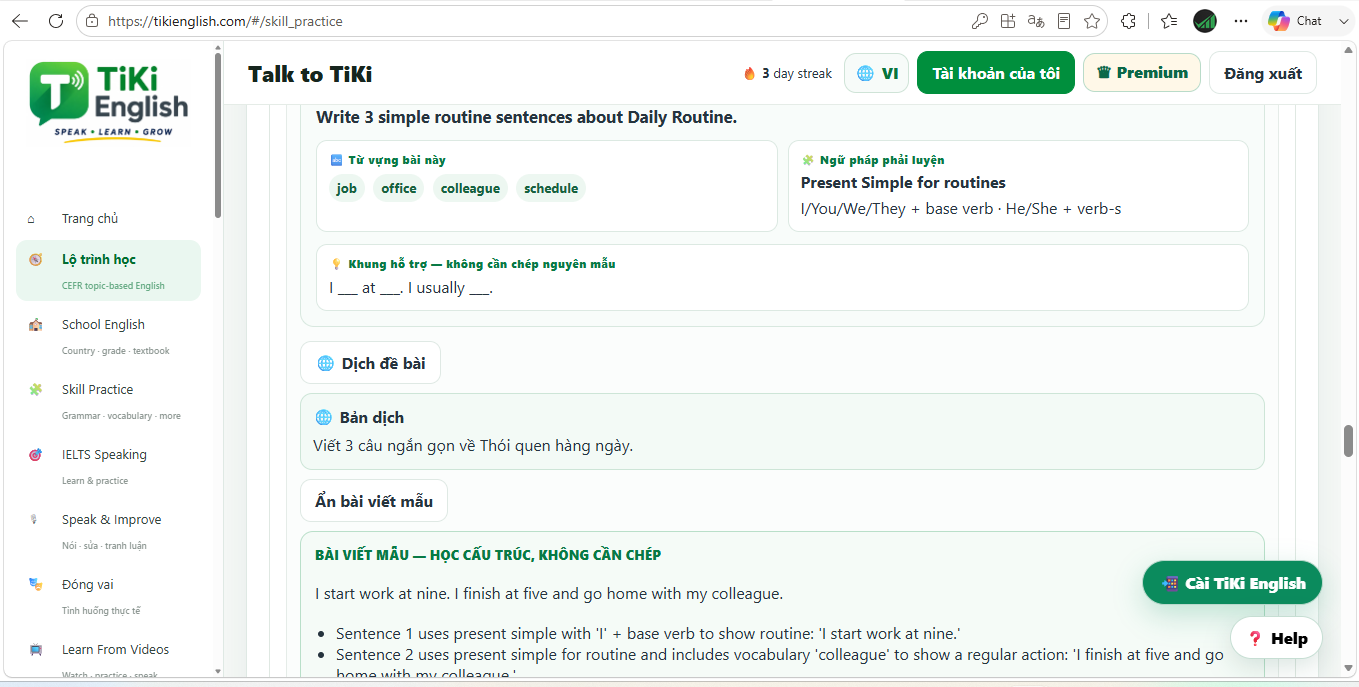Click the IELTS Speaking target icon
This screenshot has height=687, width=1359.
[x=36, y=455]
